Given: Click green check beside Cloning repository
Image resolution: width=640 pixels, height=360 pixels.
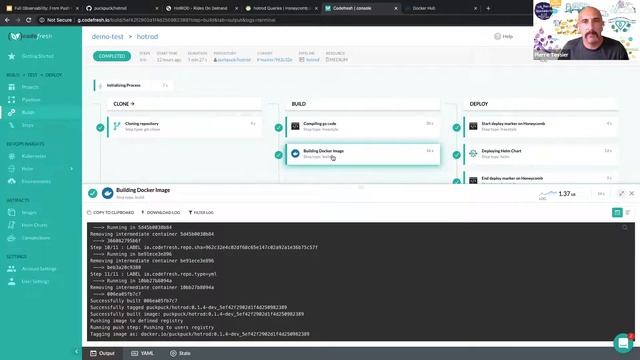Looking at the screenshot, I should (x=100, y=127).
